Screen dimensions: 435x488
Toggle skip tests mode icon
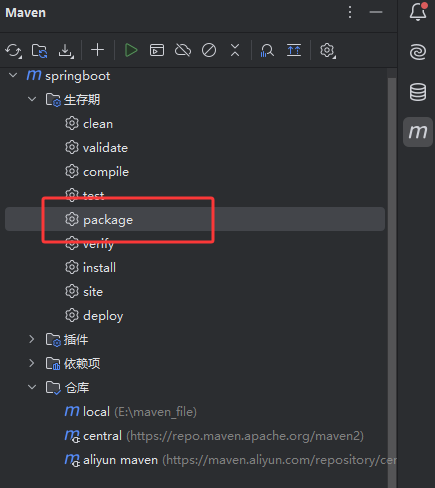pos(209,50)
